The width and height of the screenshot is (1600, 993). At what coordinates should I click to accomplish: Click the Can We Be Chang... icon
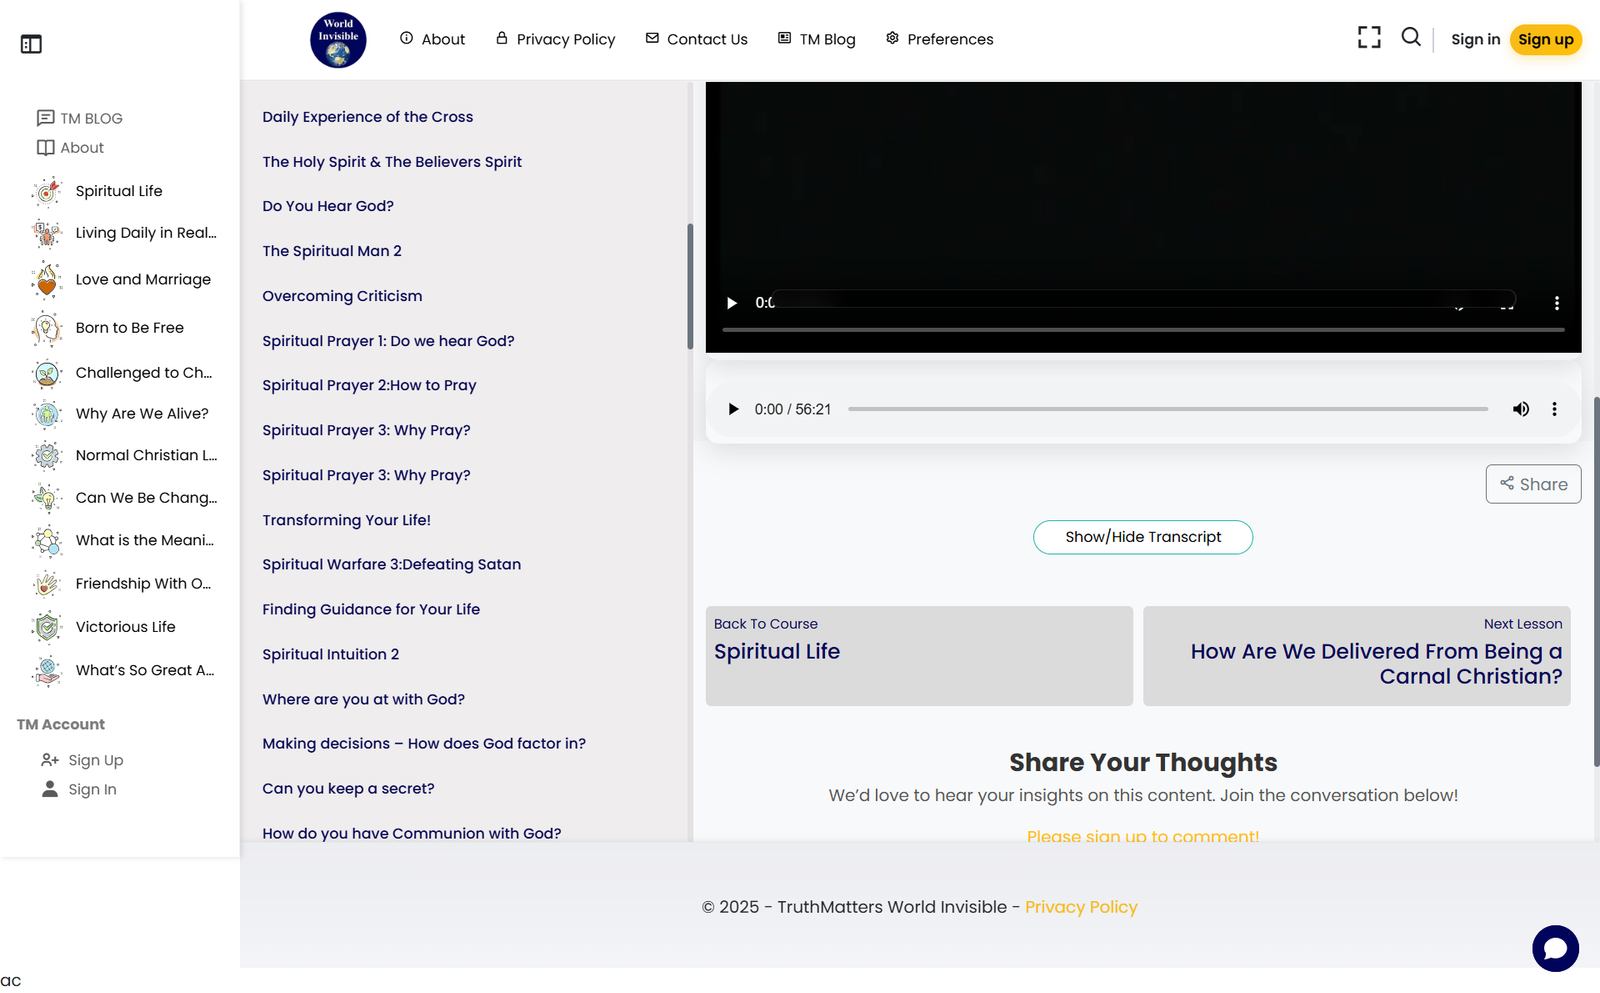tap(47, 498)
